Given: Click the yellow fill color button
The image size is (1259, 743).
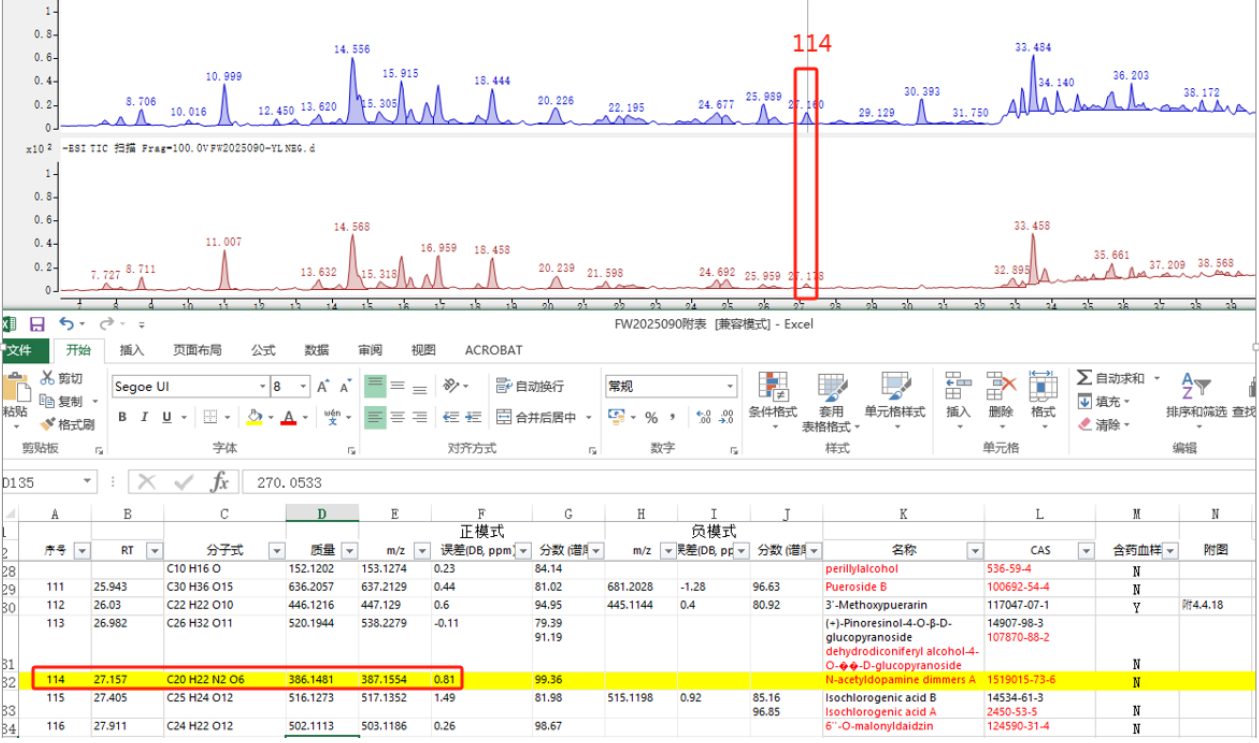Looking at the screenshot, I should (254, 417).
